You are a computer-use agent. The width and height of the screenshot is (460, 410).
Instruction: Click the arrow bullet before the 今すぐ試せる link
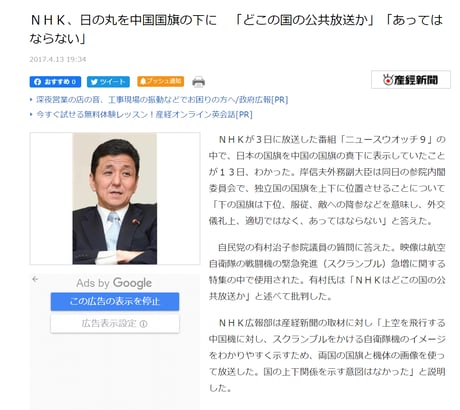tap(31, 114)
